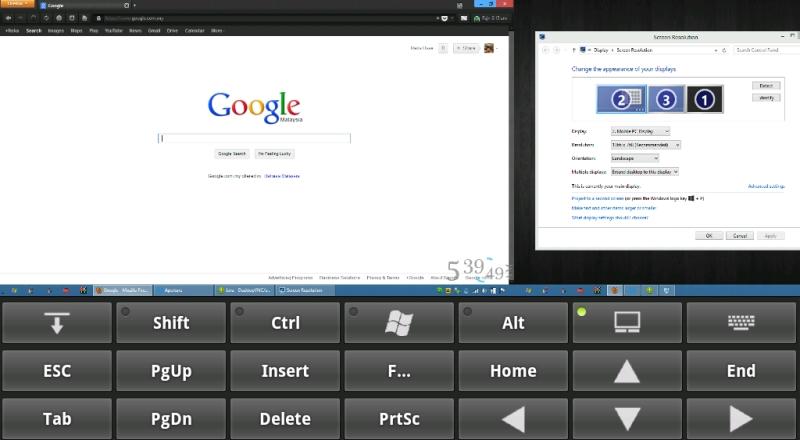Click Display breadcrumb in Screen Resolution window

pyautogui.click(x=601, y=50)
